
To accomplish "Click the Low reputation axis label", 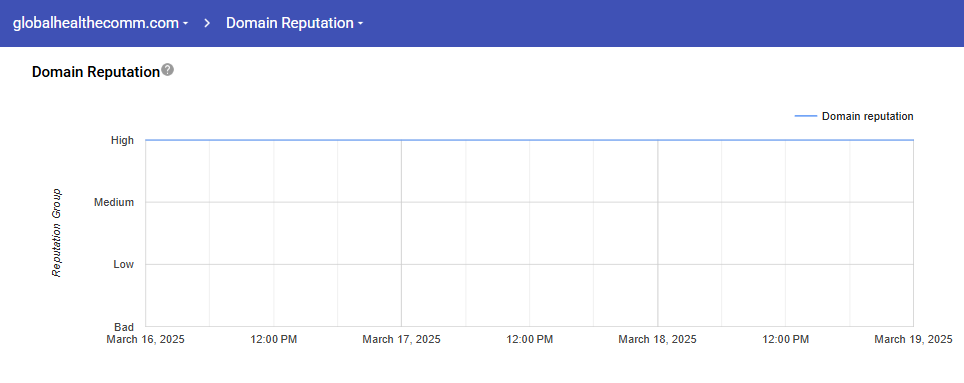I will pos(123,264).
